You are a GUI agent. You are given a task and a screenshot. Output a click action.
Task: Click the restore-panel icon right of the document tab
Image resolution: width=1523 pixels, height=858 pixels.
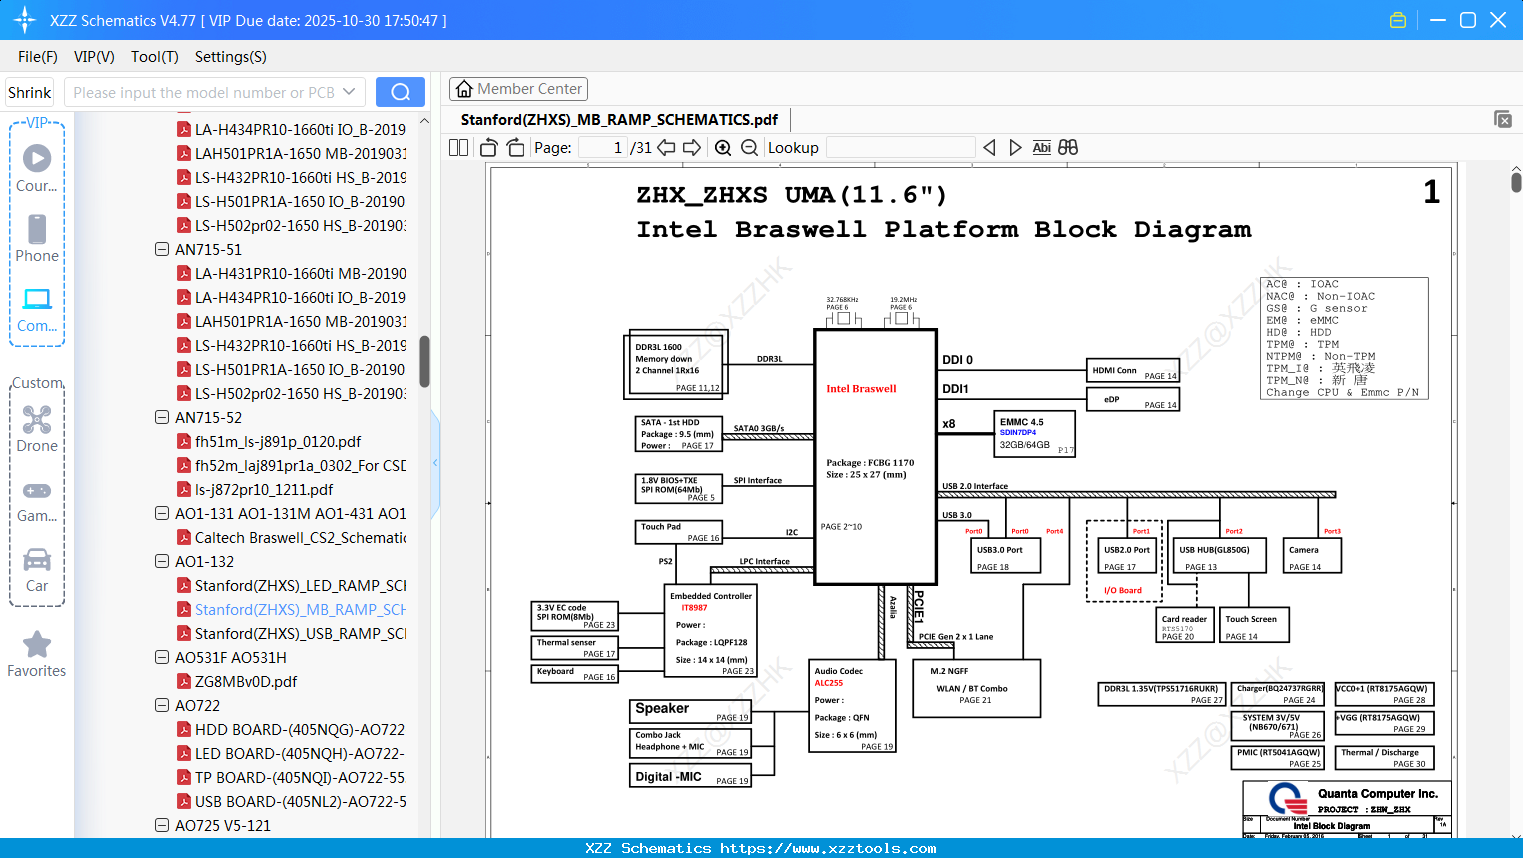tap(1503, 119)
